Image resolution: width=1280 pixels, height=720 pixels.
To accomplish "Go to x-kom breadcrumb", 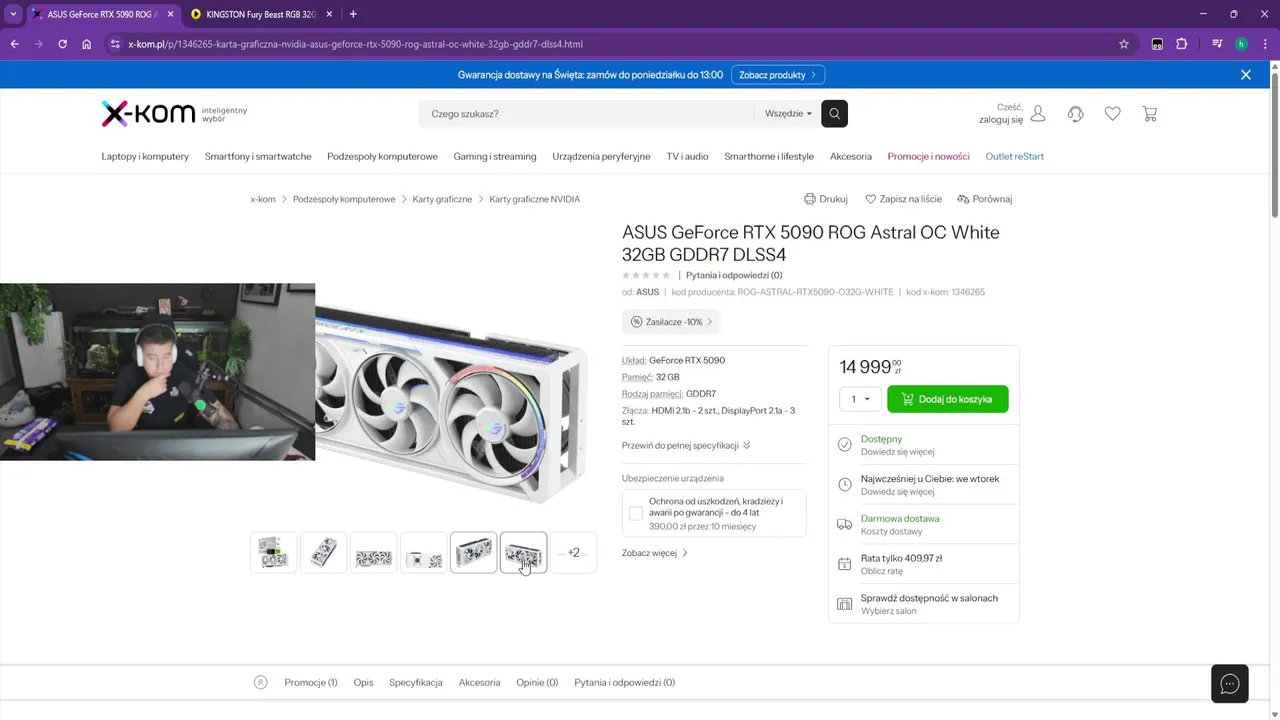I will 263,199.
